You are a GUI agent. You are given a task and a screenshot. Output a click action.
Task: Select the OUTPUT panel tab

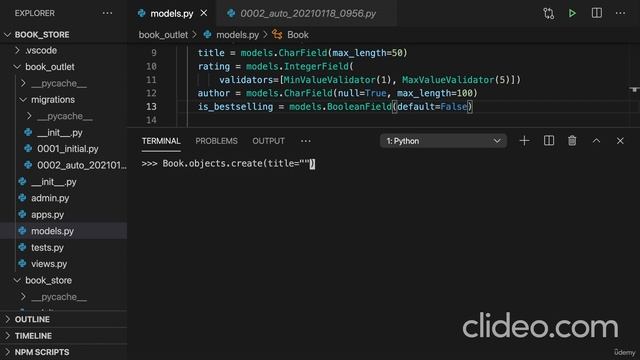click(268, 141)
